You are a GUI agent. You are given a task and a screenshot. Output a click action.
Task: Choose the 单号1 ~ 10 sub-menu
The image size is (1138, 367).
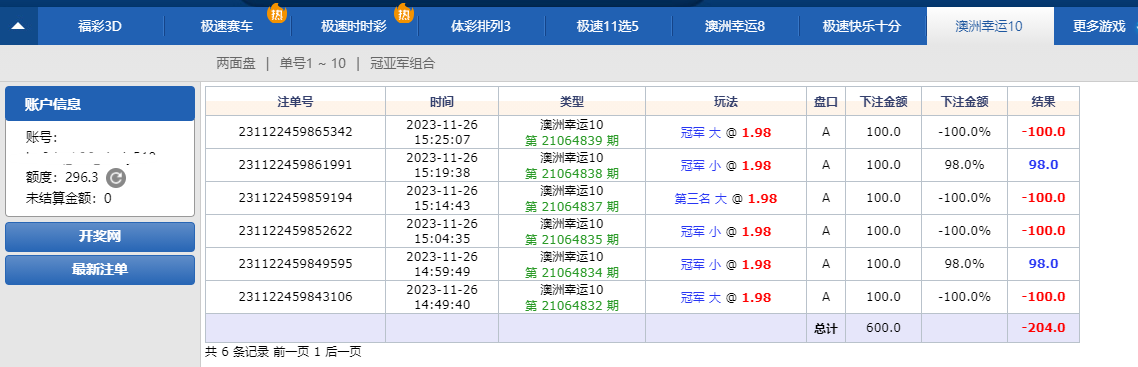(x=312, y=63)
